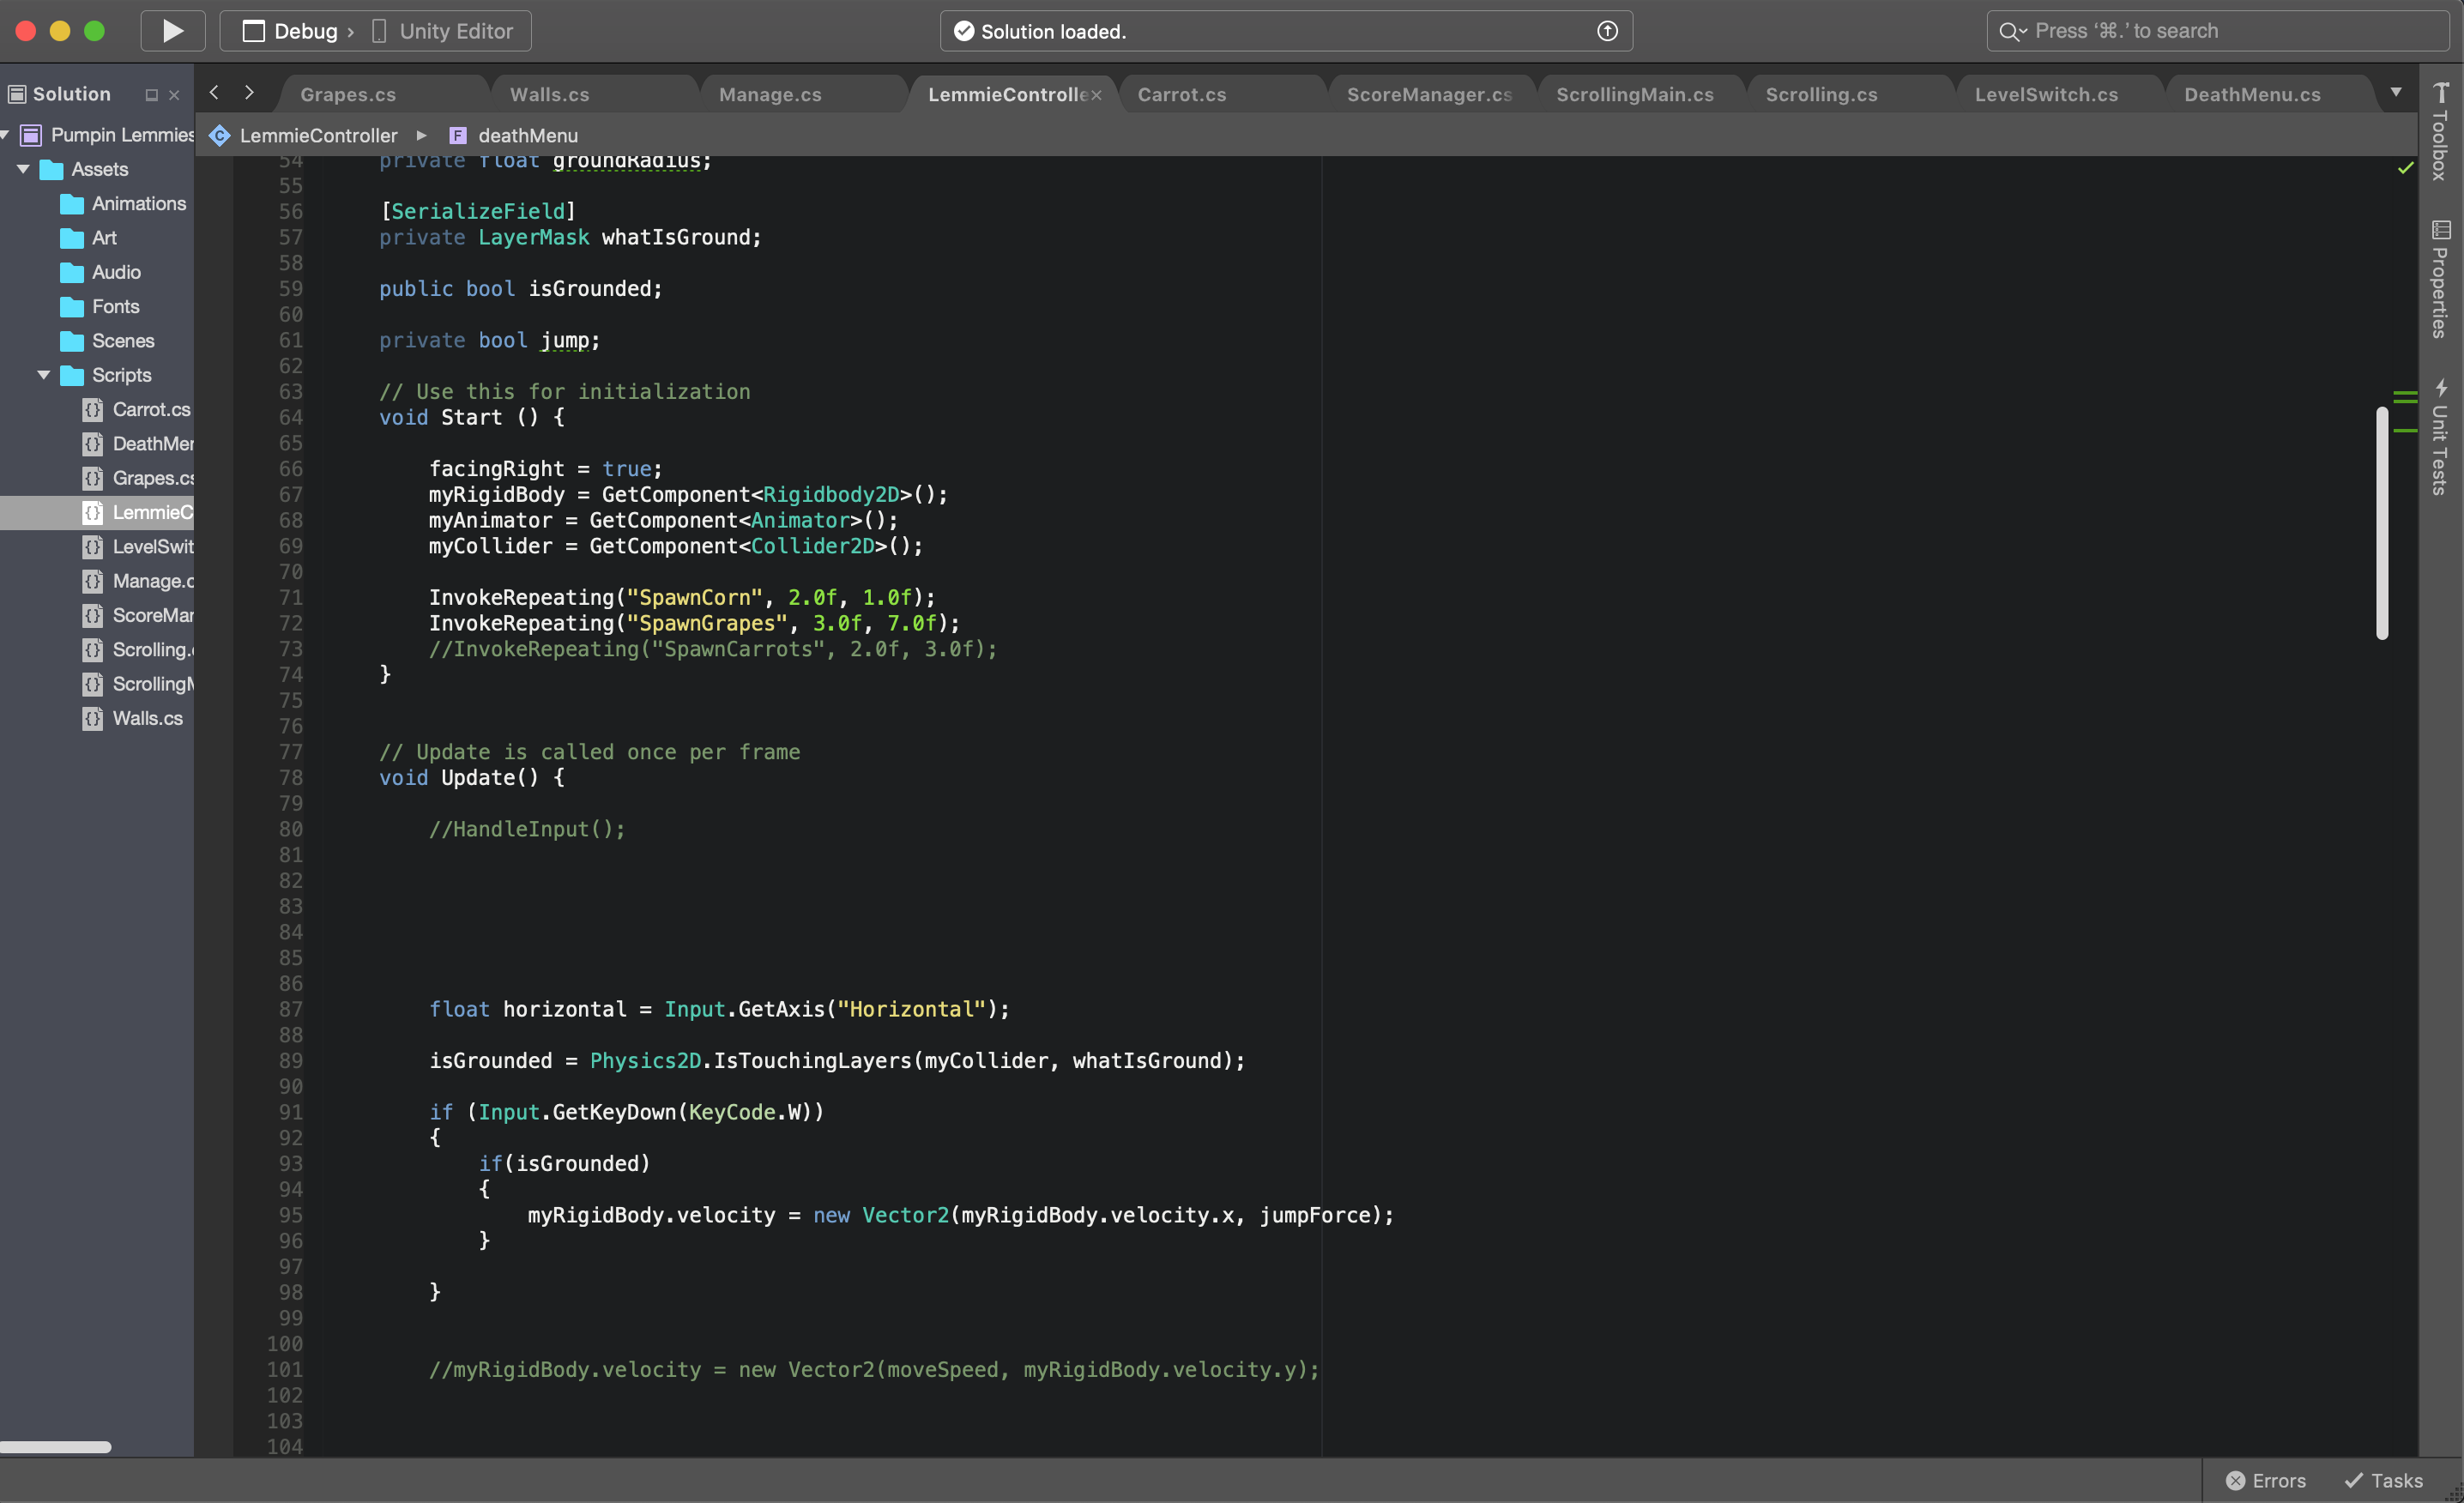Open the tab overflow dropdown arrow
The image size is (2464, 1503).
pyautogui.click(x=2396, y=93)
